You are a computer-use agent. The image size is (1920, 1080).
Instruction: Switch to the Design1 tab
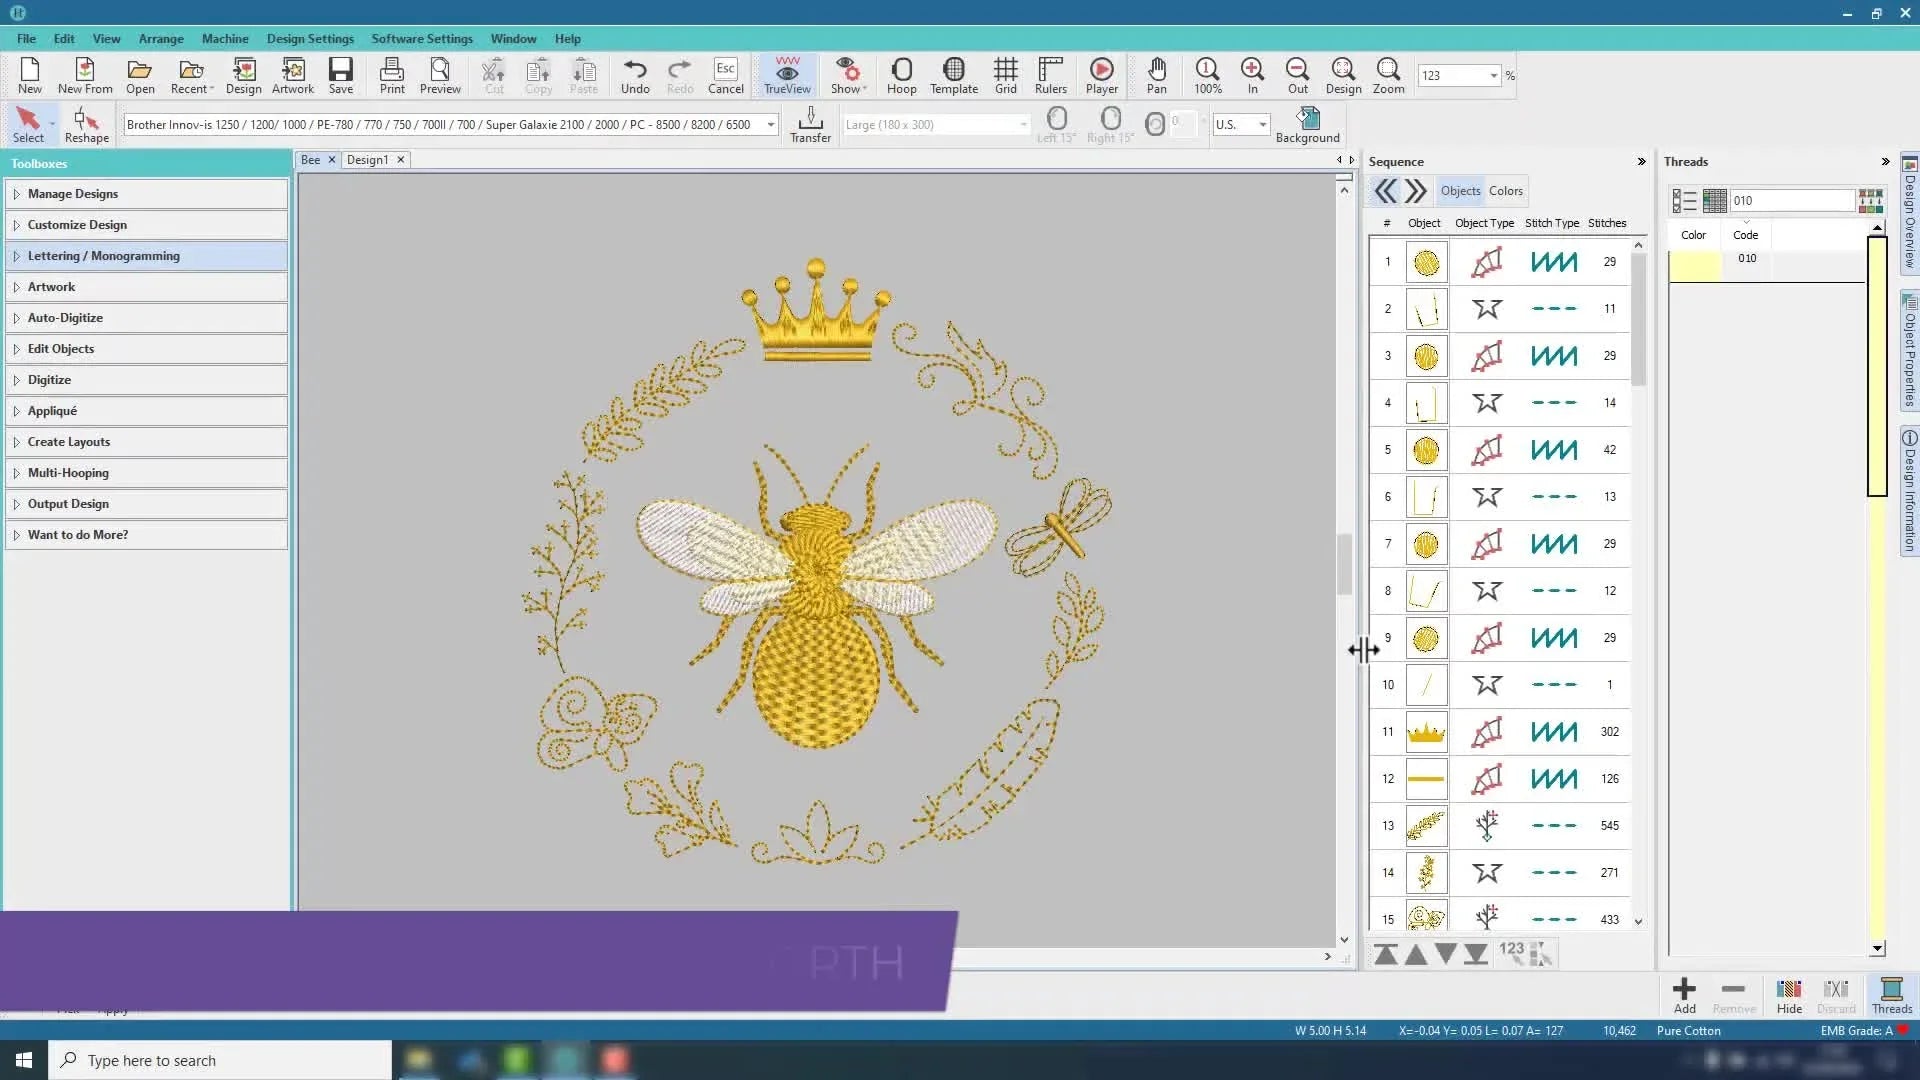[x=368, y=159]
